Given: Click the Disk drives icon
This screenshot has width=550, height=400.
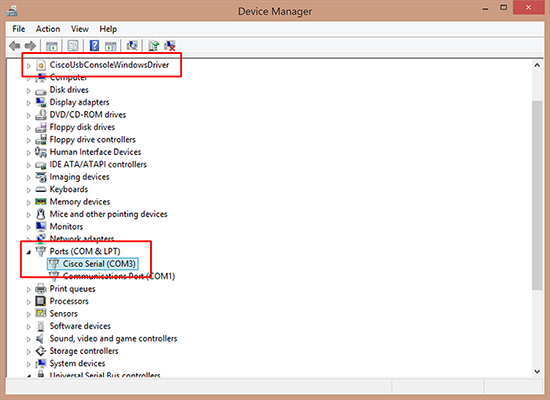Looking at the screenshot, I should (41, 91).
